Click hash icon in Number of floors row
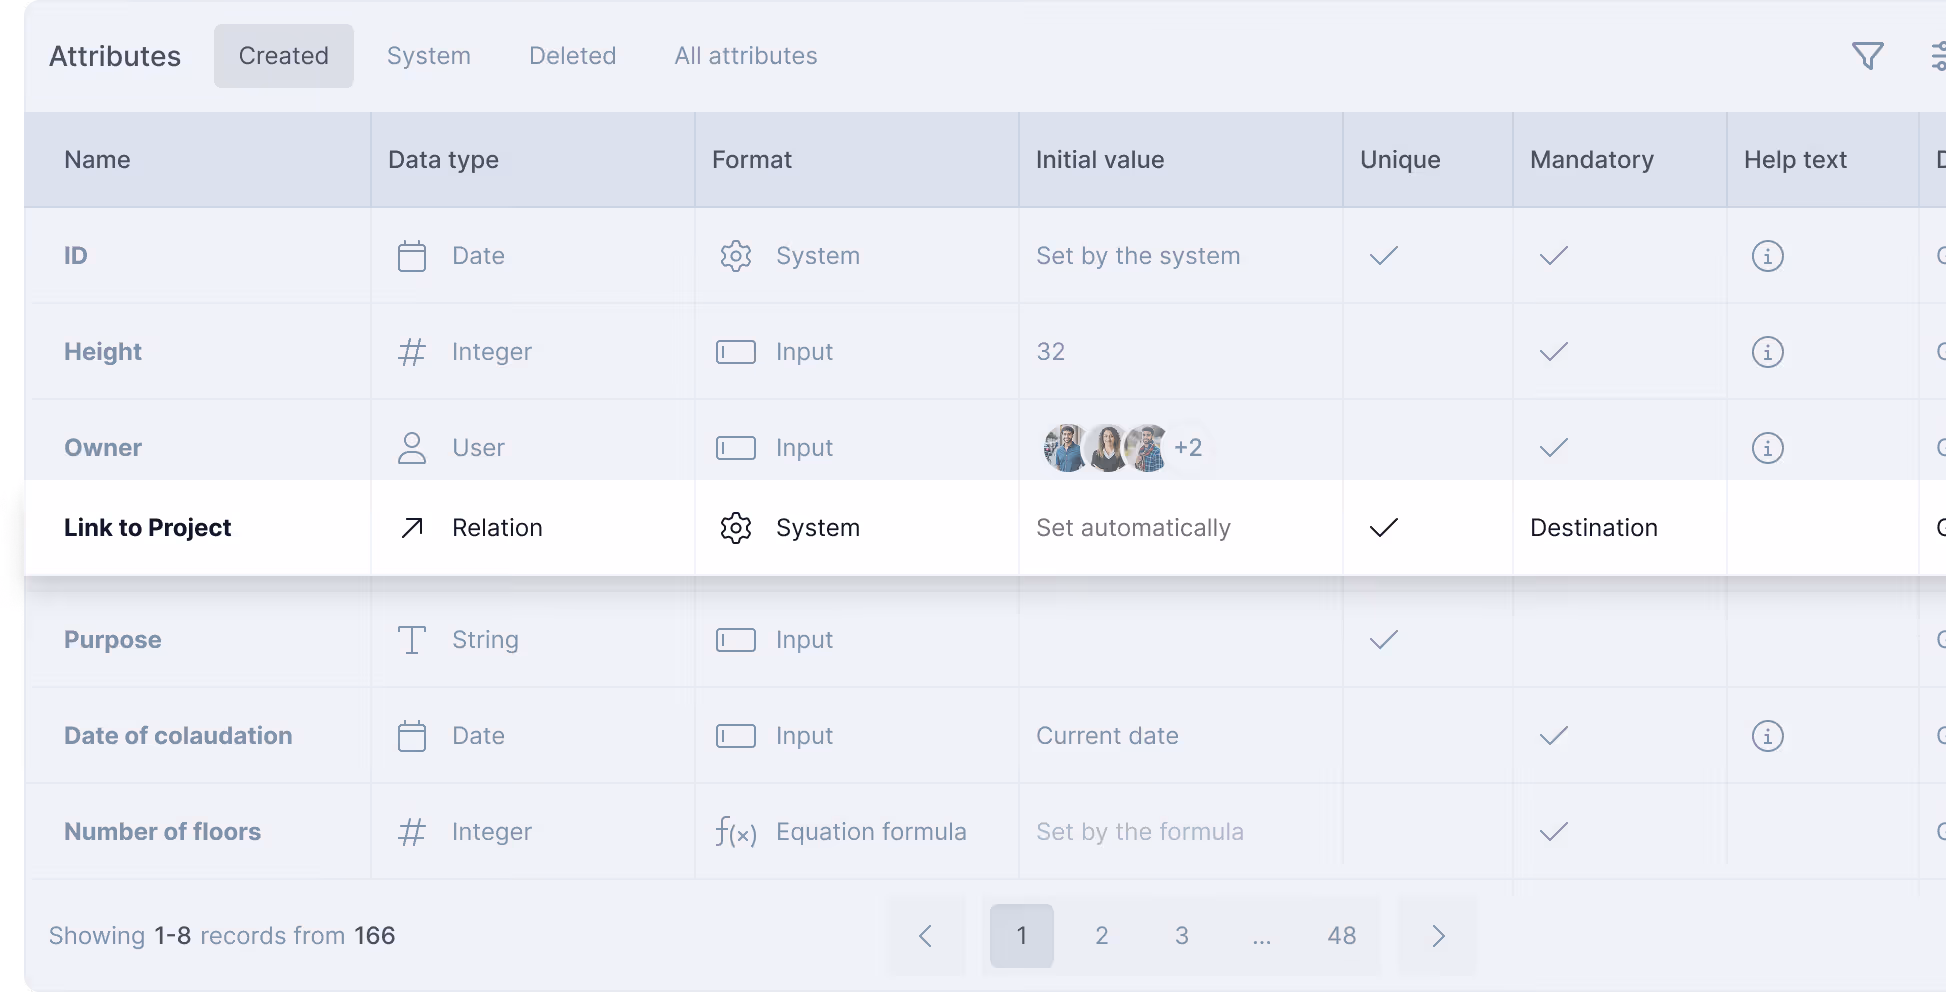The width and height of the screenshot is (1946, 992). click(412, 832)
